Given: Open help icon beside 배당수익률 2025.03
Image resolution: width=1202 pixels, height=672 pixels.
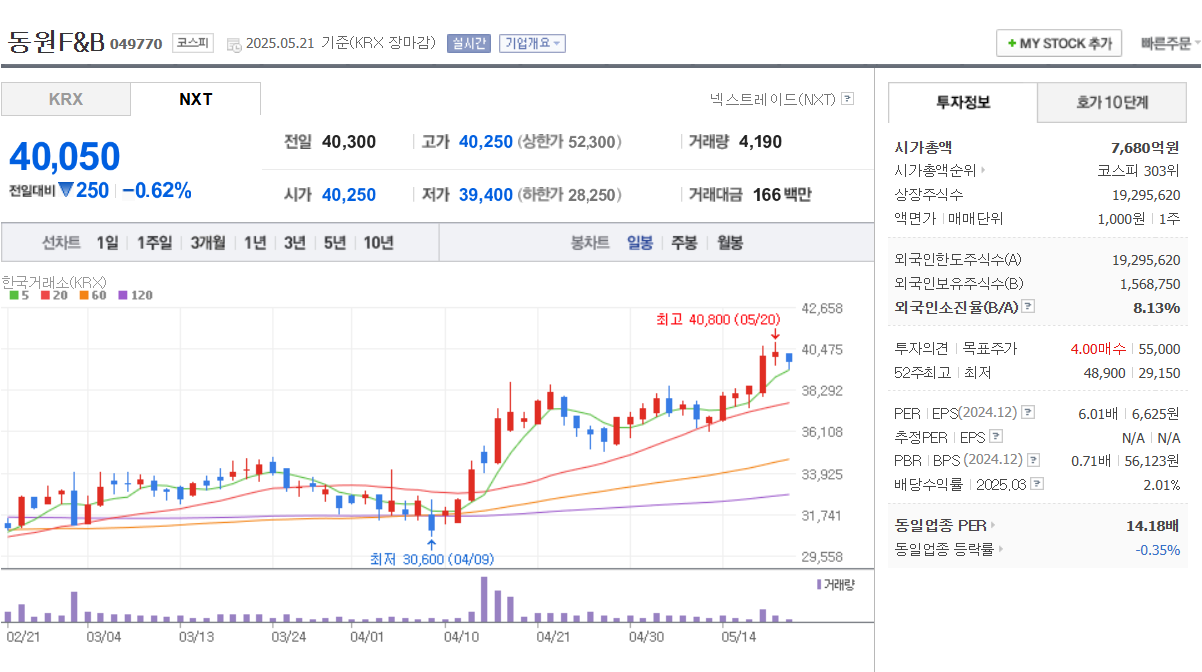Looking at the screenshot, I should coord(1037,484).
